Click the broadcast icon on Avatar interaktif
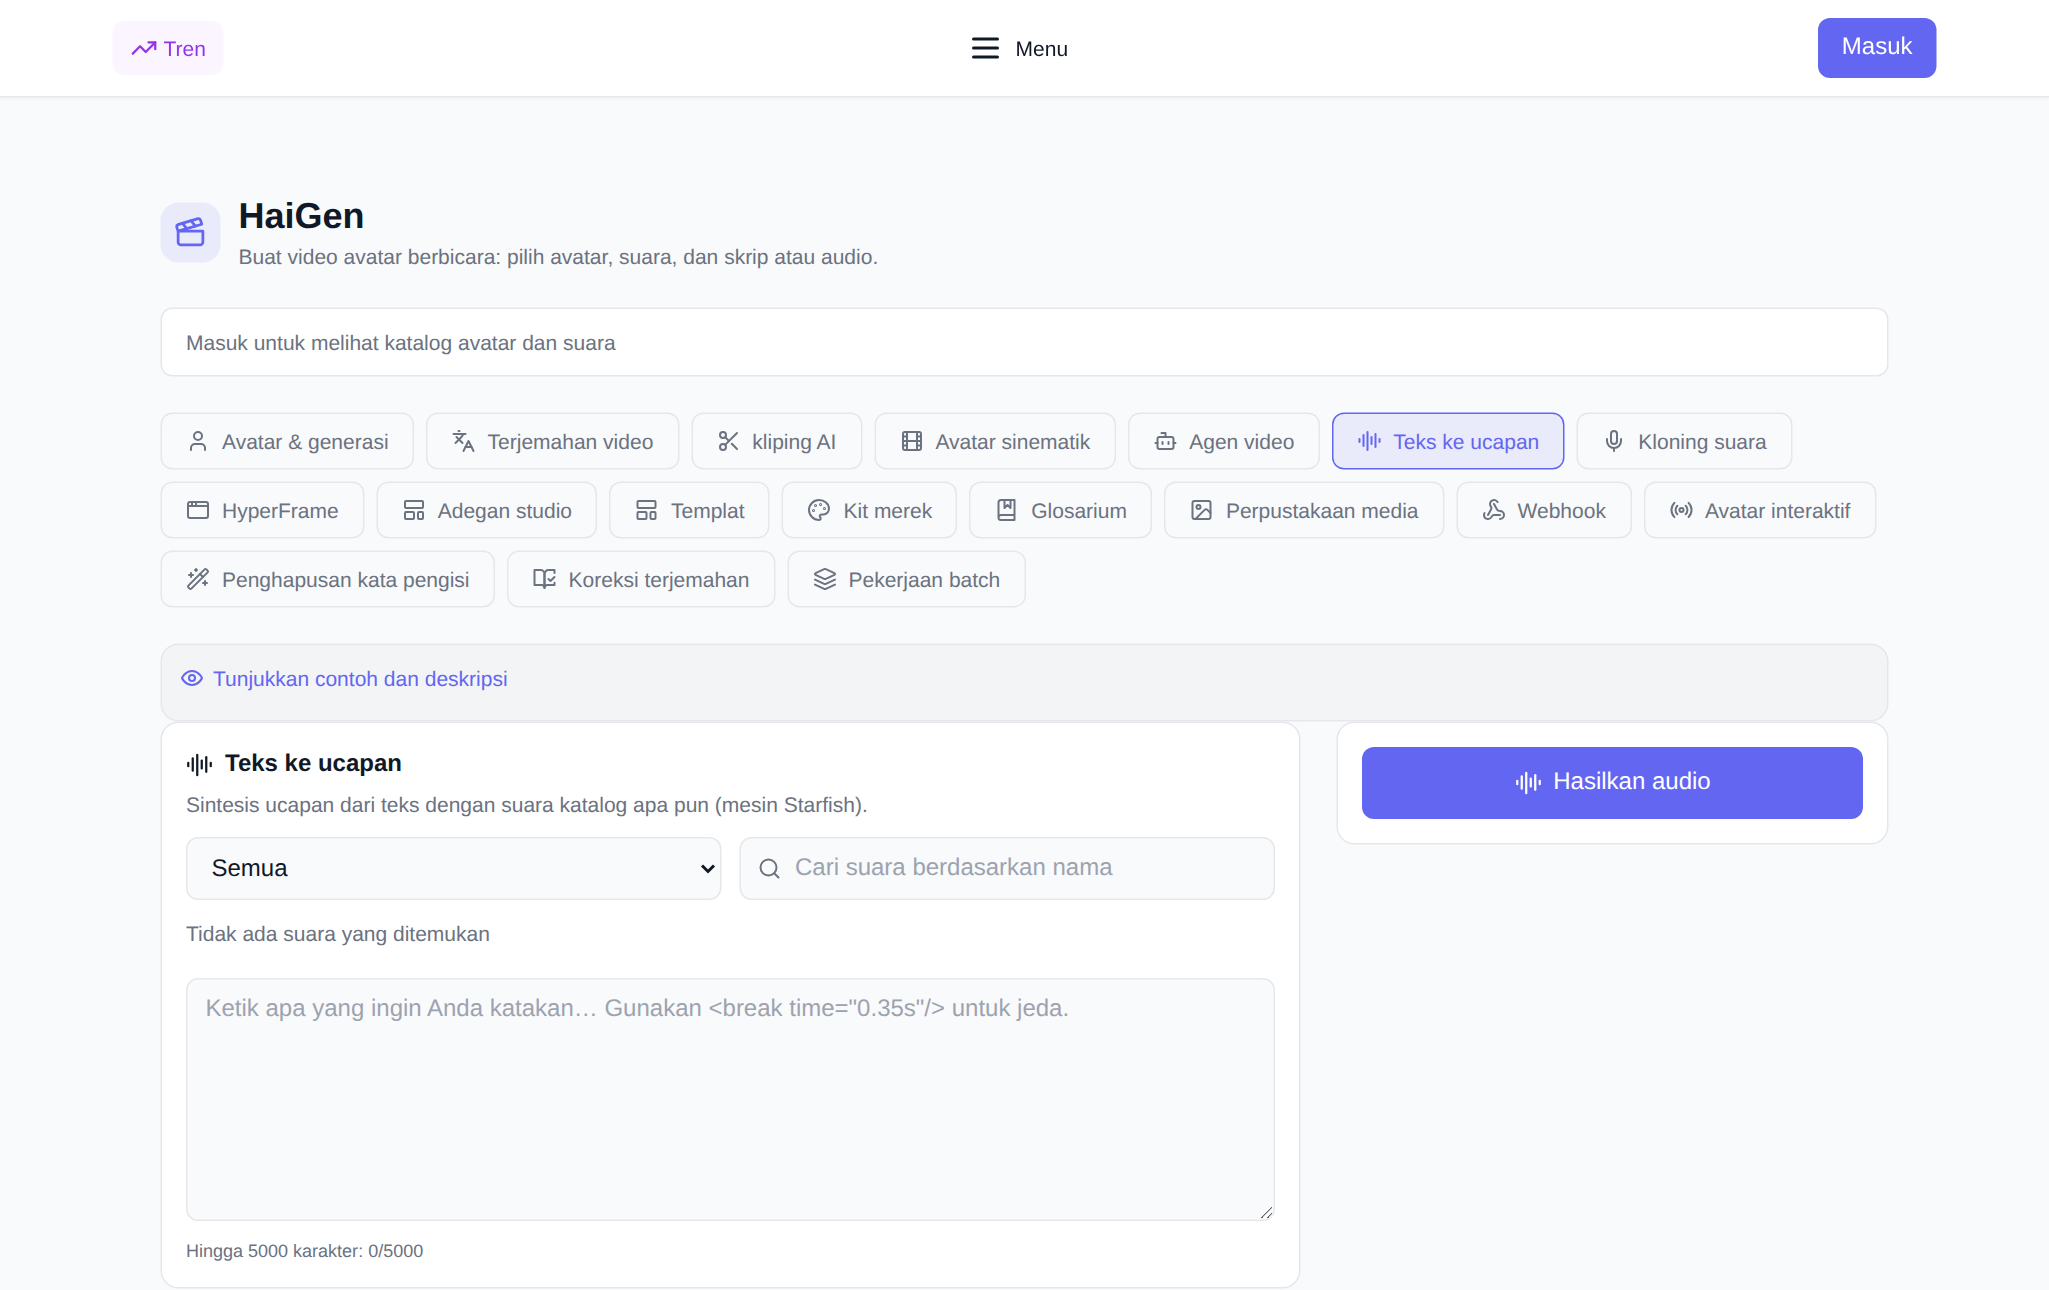This screenshot has width=2049, height=1290. click(x=1681, y=510)
